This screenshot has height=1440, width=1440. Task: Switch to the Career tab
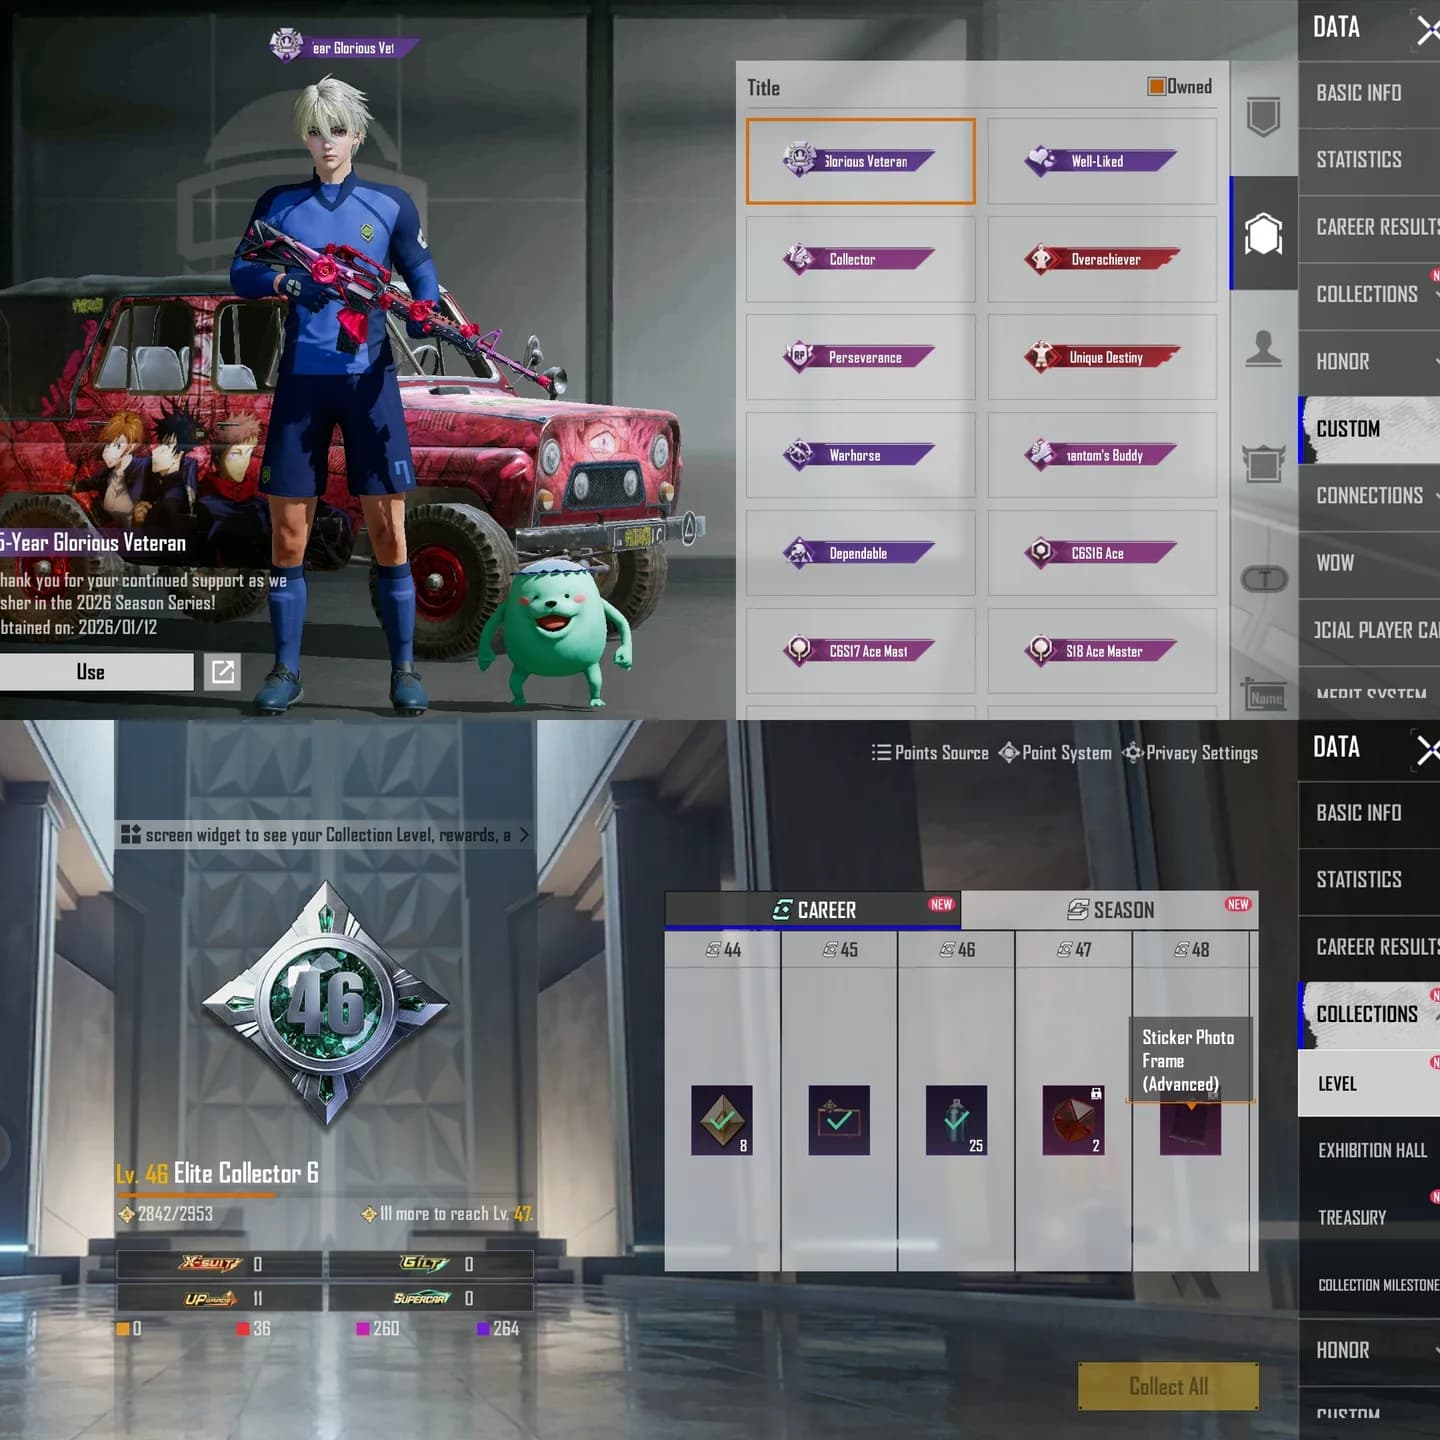point(813,910)
